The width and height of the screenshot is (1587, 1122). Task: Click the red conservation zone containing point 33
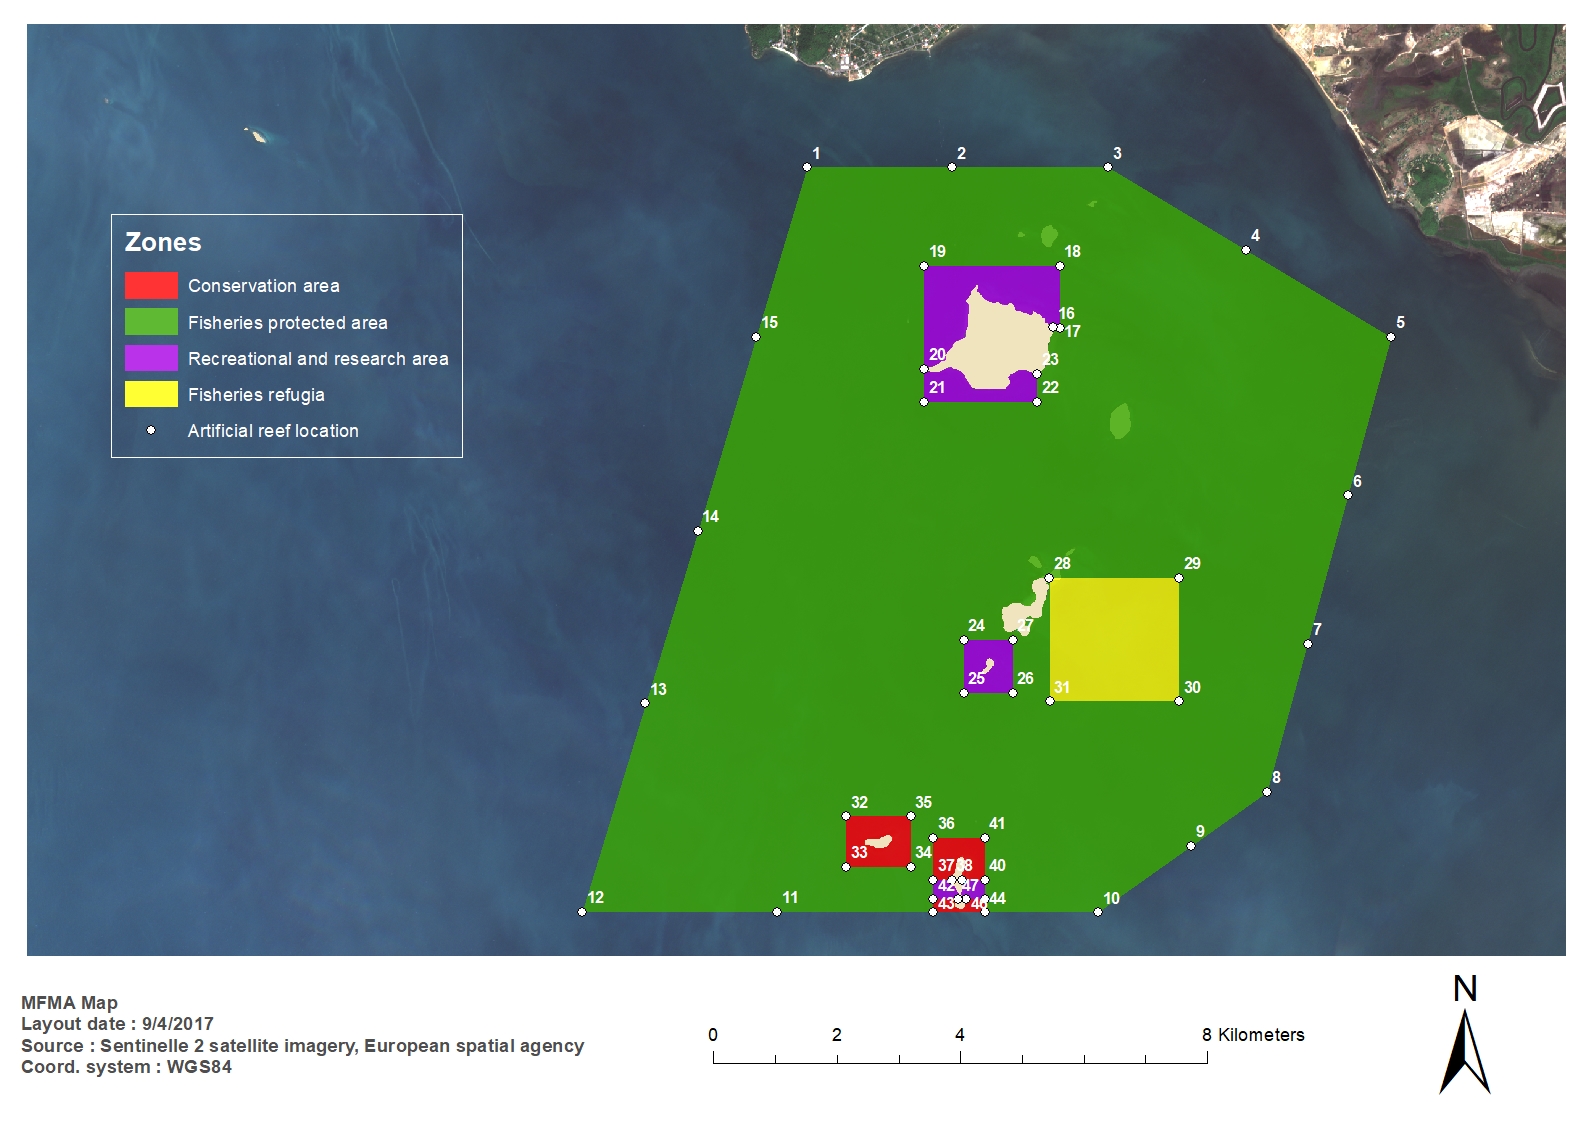tap(878, 841)
